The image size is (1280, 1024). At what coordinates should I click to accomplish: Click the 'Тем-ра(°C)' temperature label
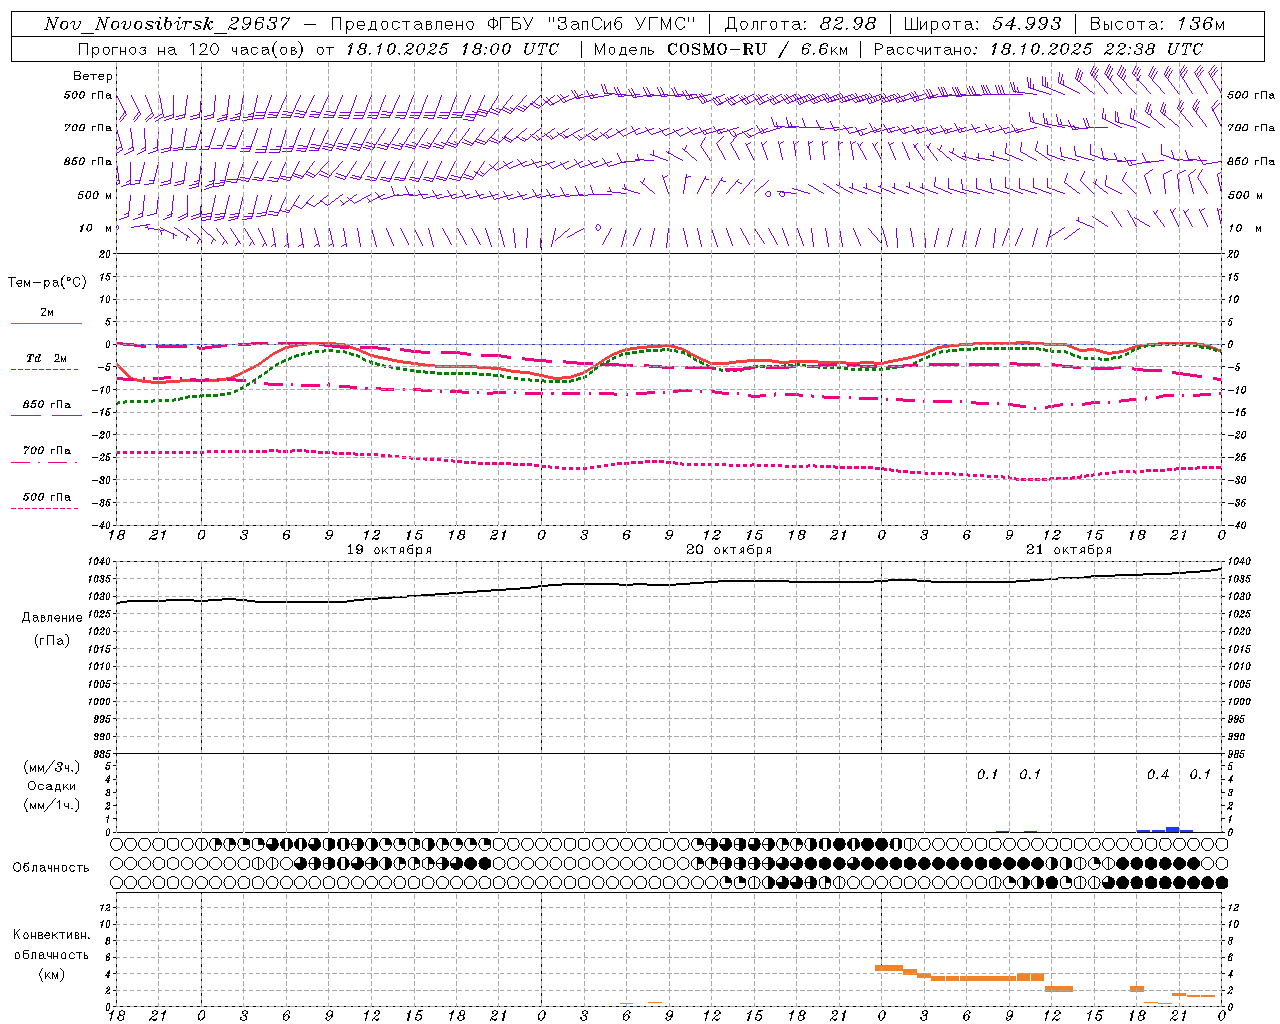pyautogui.click(x=47, y=283)
